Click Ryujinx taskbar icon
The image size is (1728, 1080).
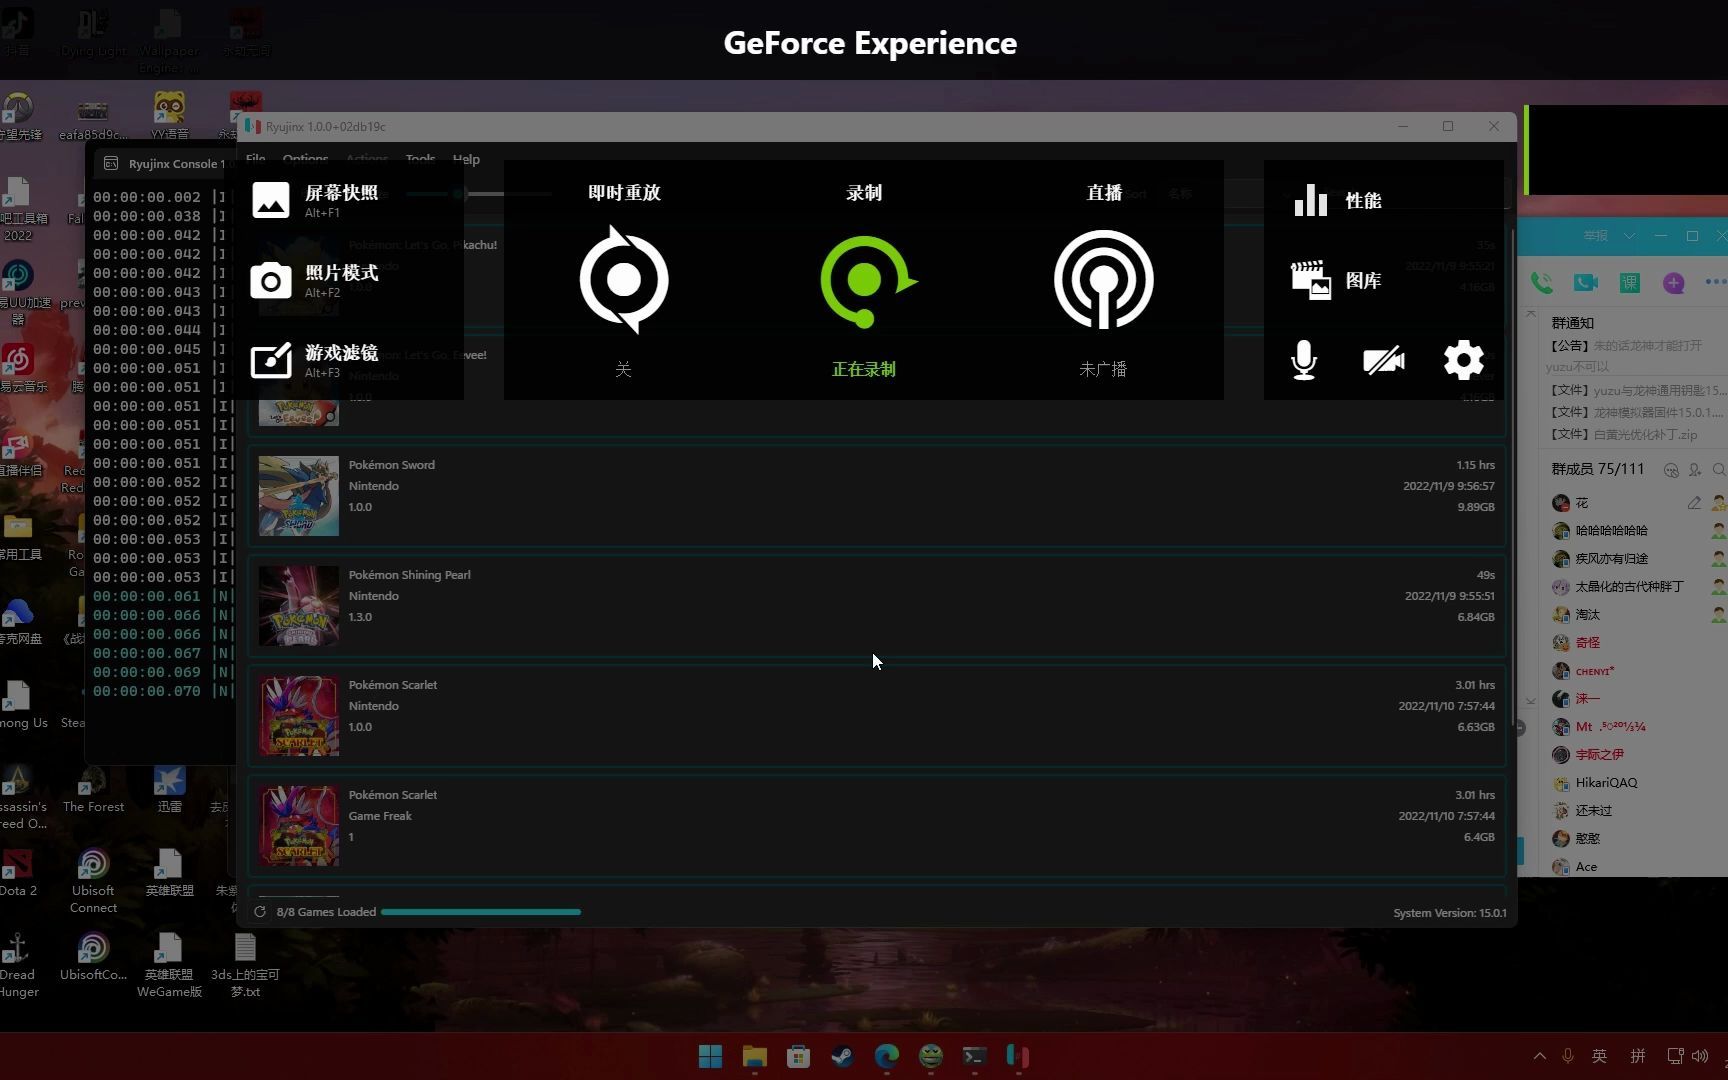1018,1056
